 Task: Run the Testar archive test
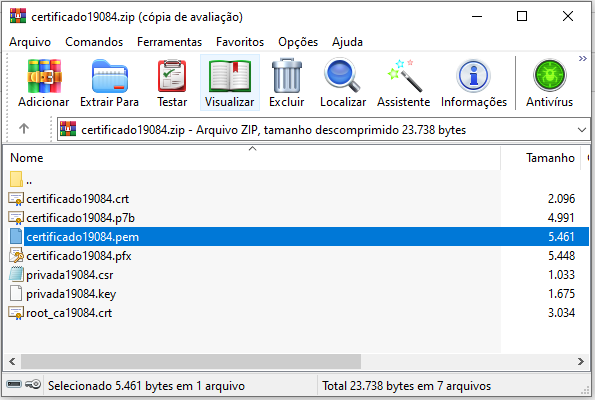pos(172,83)
